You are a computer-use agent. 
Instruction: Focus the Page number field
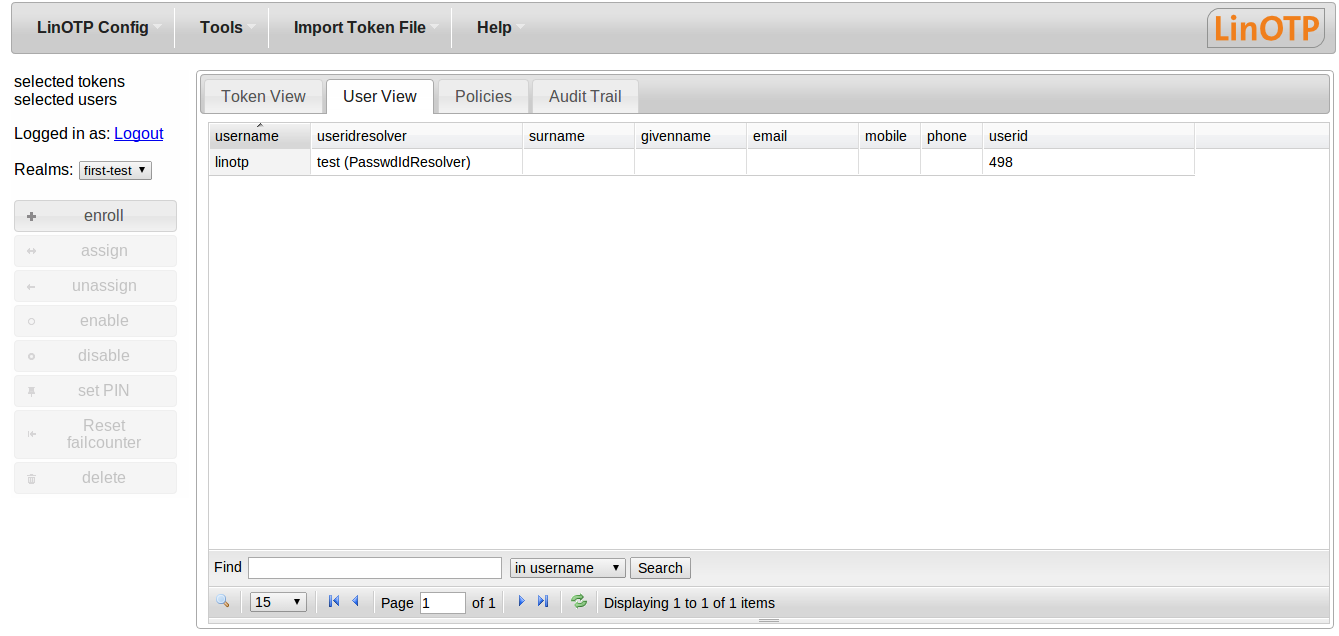(x=443, y=603)
